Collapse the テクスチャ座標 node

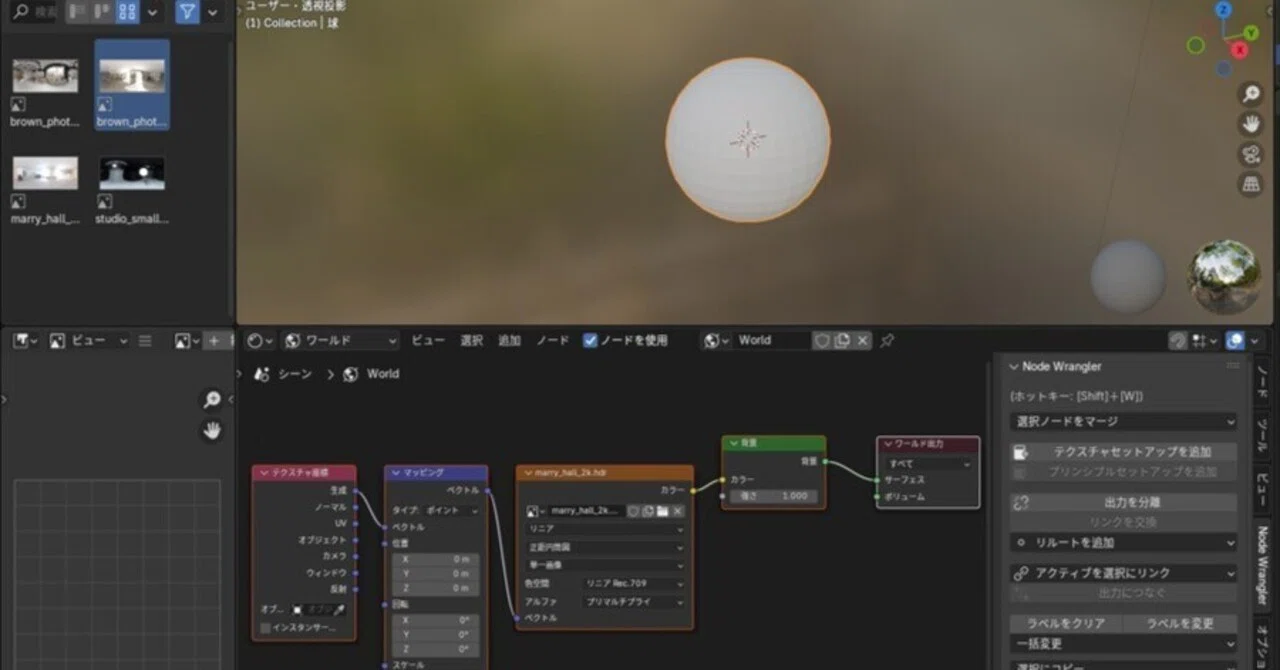(264, 472)
